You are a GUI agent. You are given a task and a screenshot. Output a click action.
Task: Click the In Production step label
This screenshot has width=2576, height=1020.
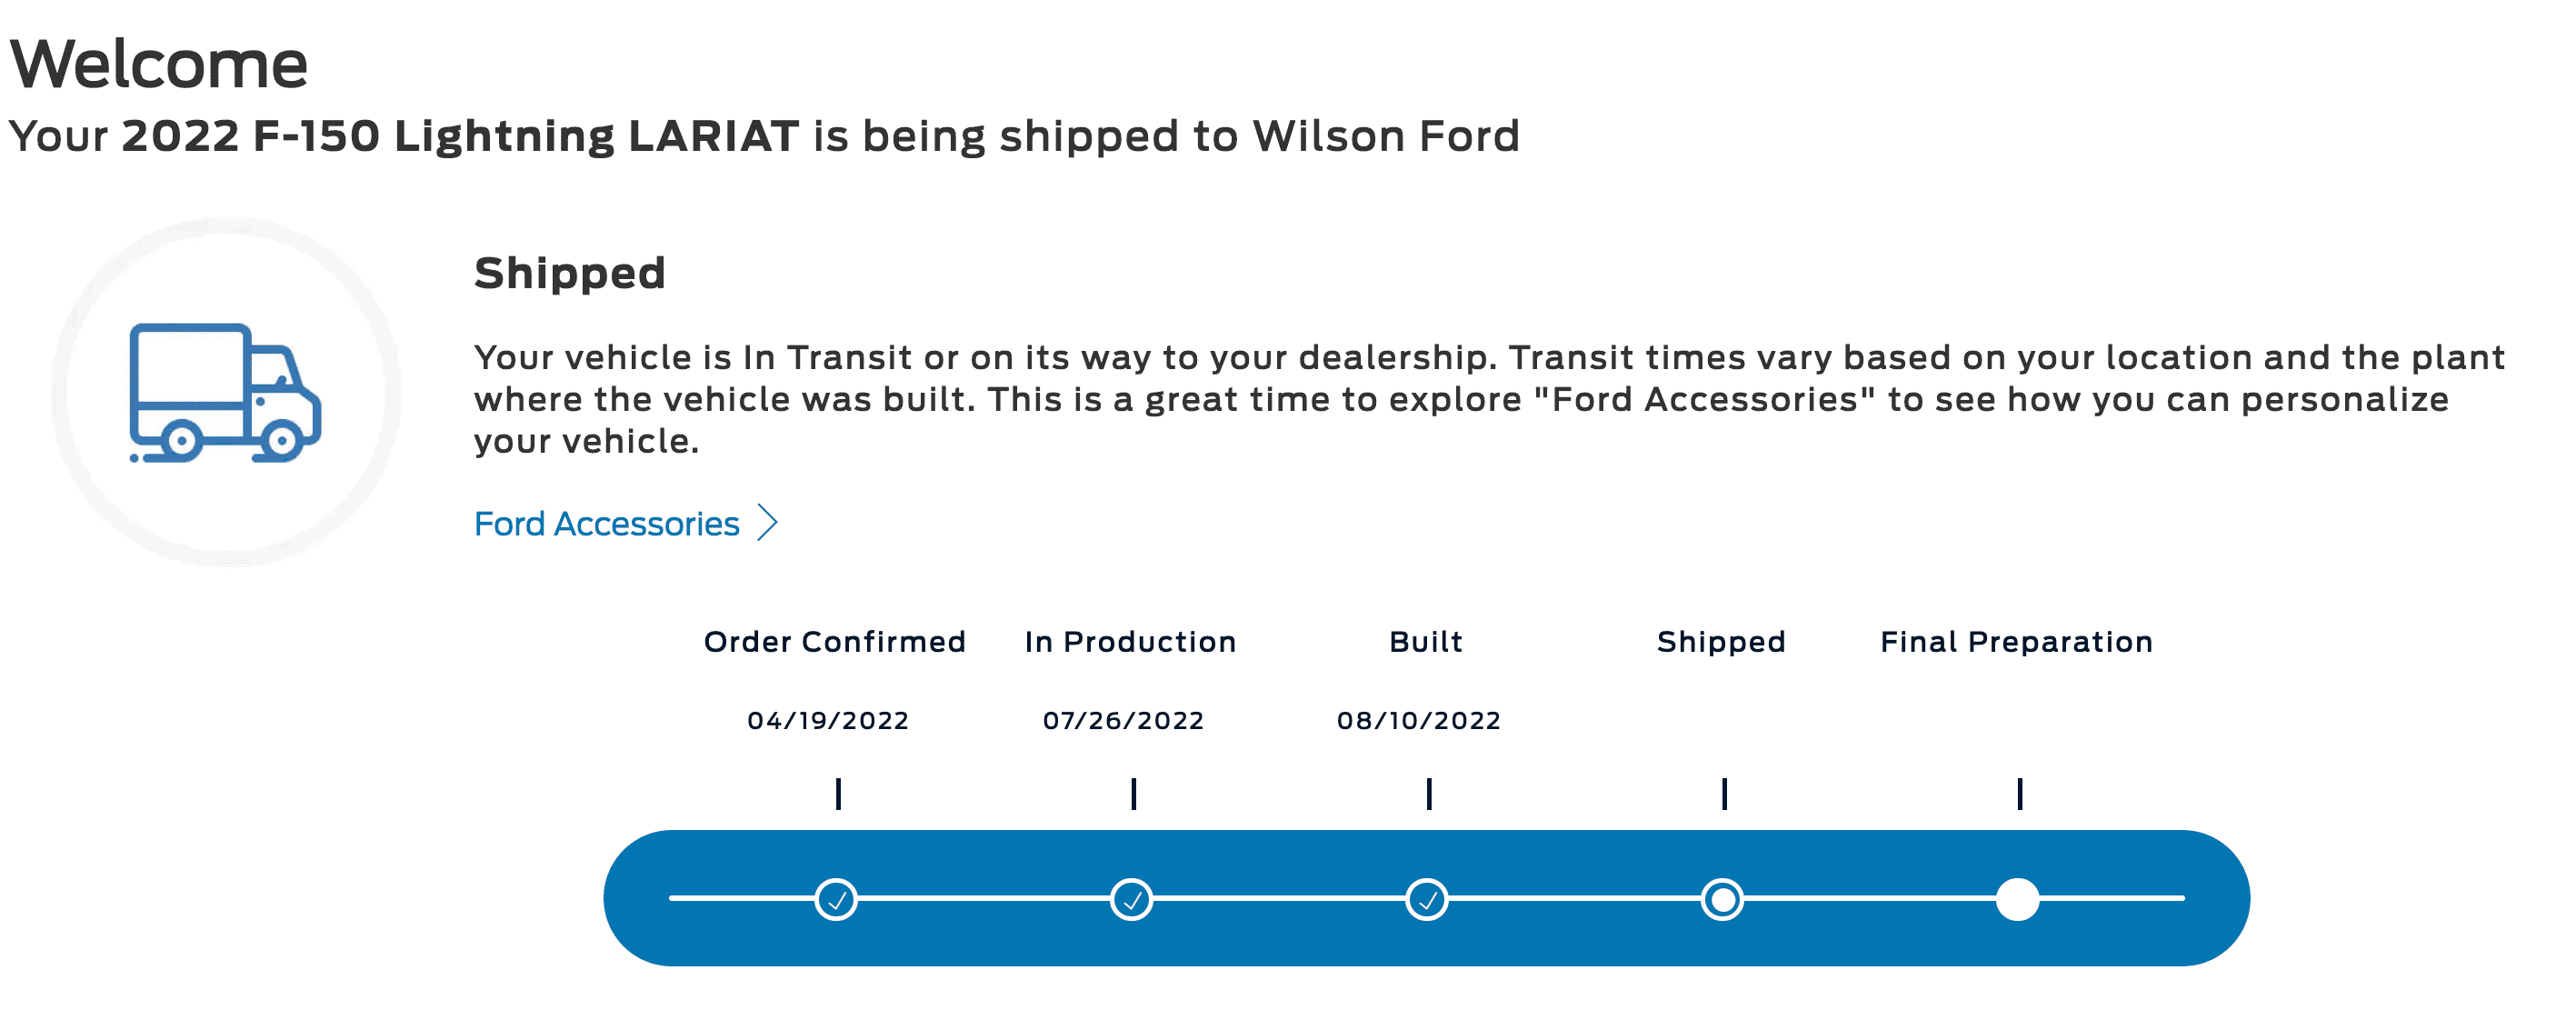1130,641
